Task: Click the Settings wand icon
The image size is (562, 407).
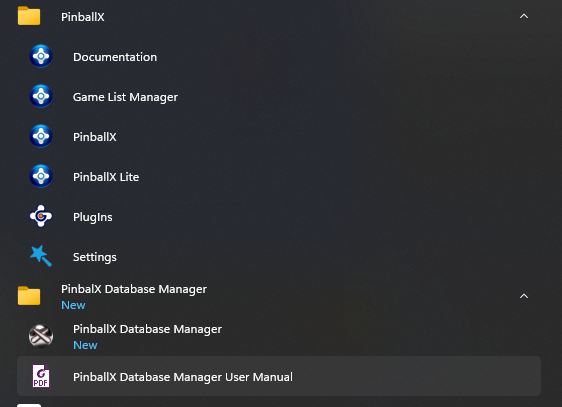Action: 41,256
